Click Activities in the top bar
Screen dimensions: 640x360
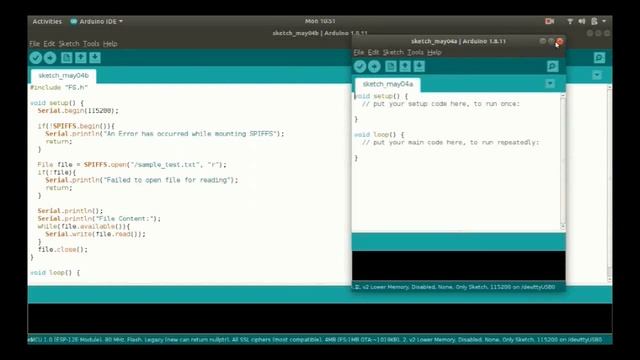coord(47,21)
